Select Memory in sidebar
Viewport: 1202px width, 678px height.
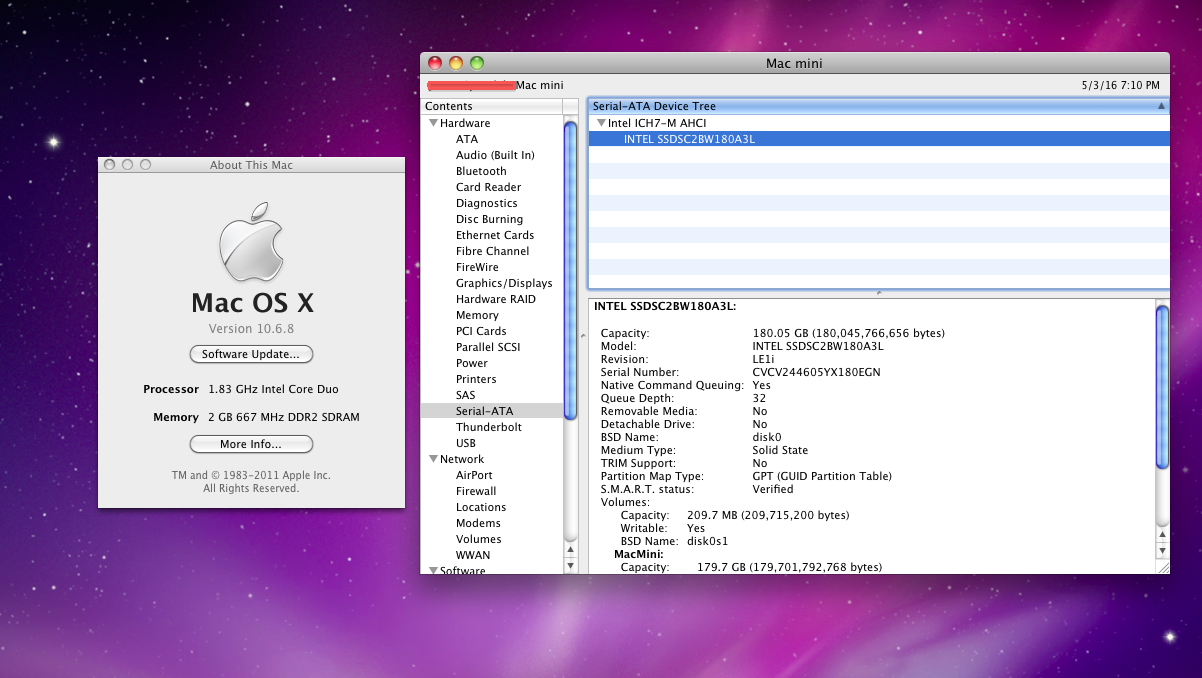tap(477, 315)
